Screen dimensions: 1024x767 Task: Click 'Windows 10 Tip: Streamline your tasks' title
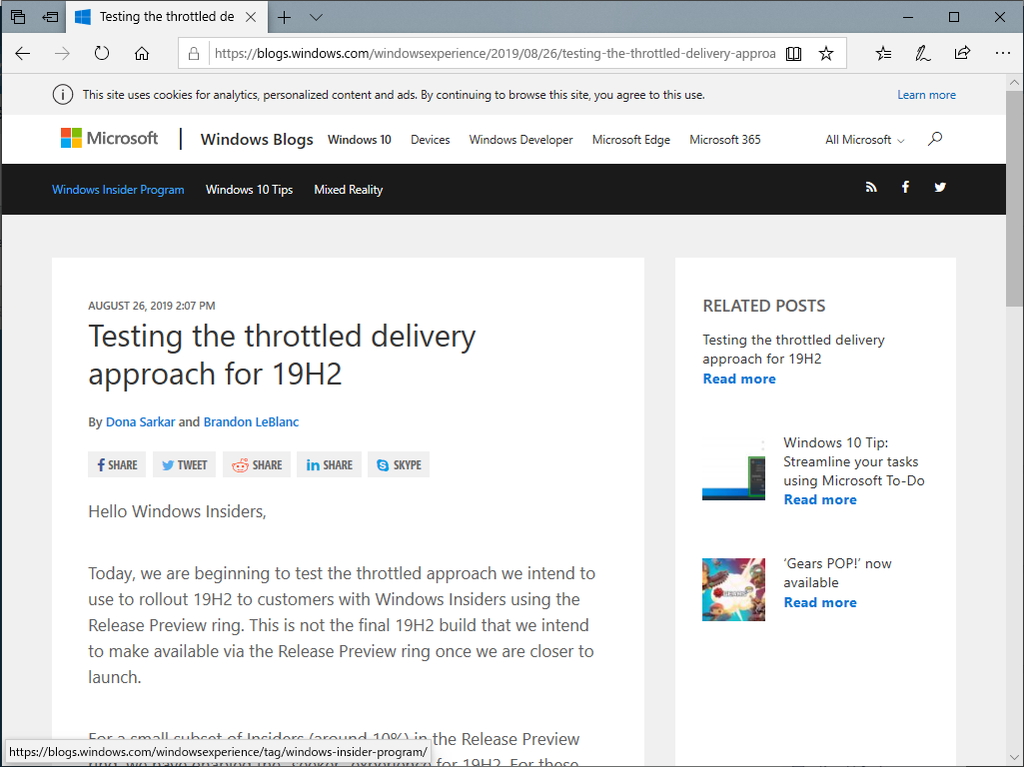(x=854, y=461)
